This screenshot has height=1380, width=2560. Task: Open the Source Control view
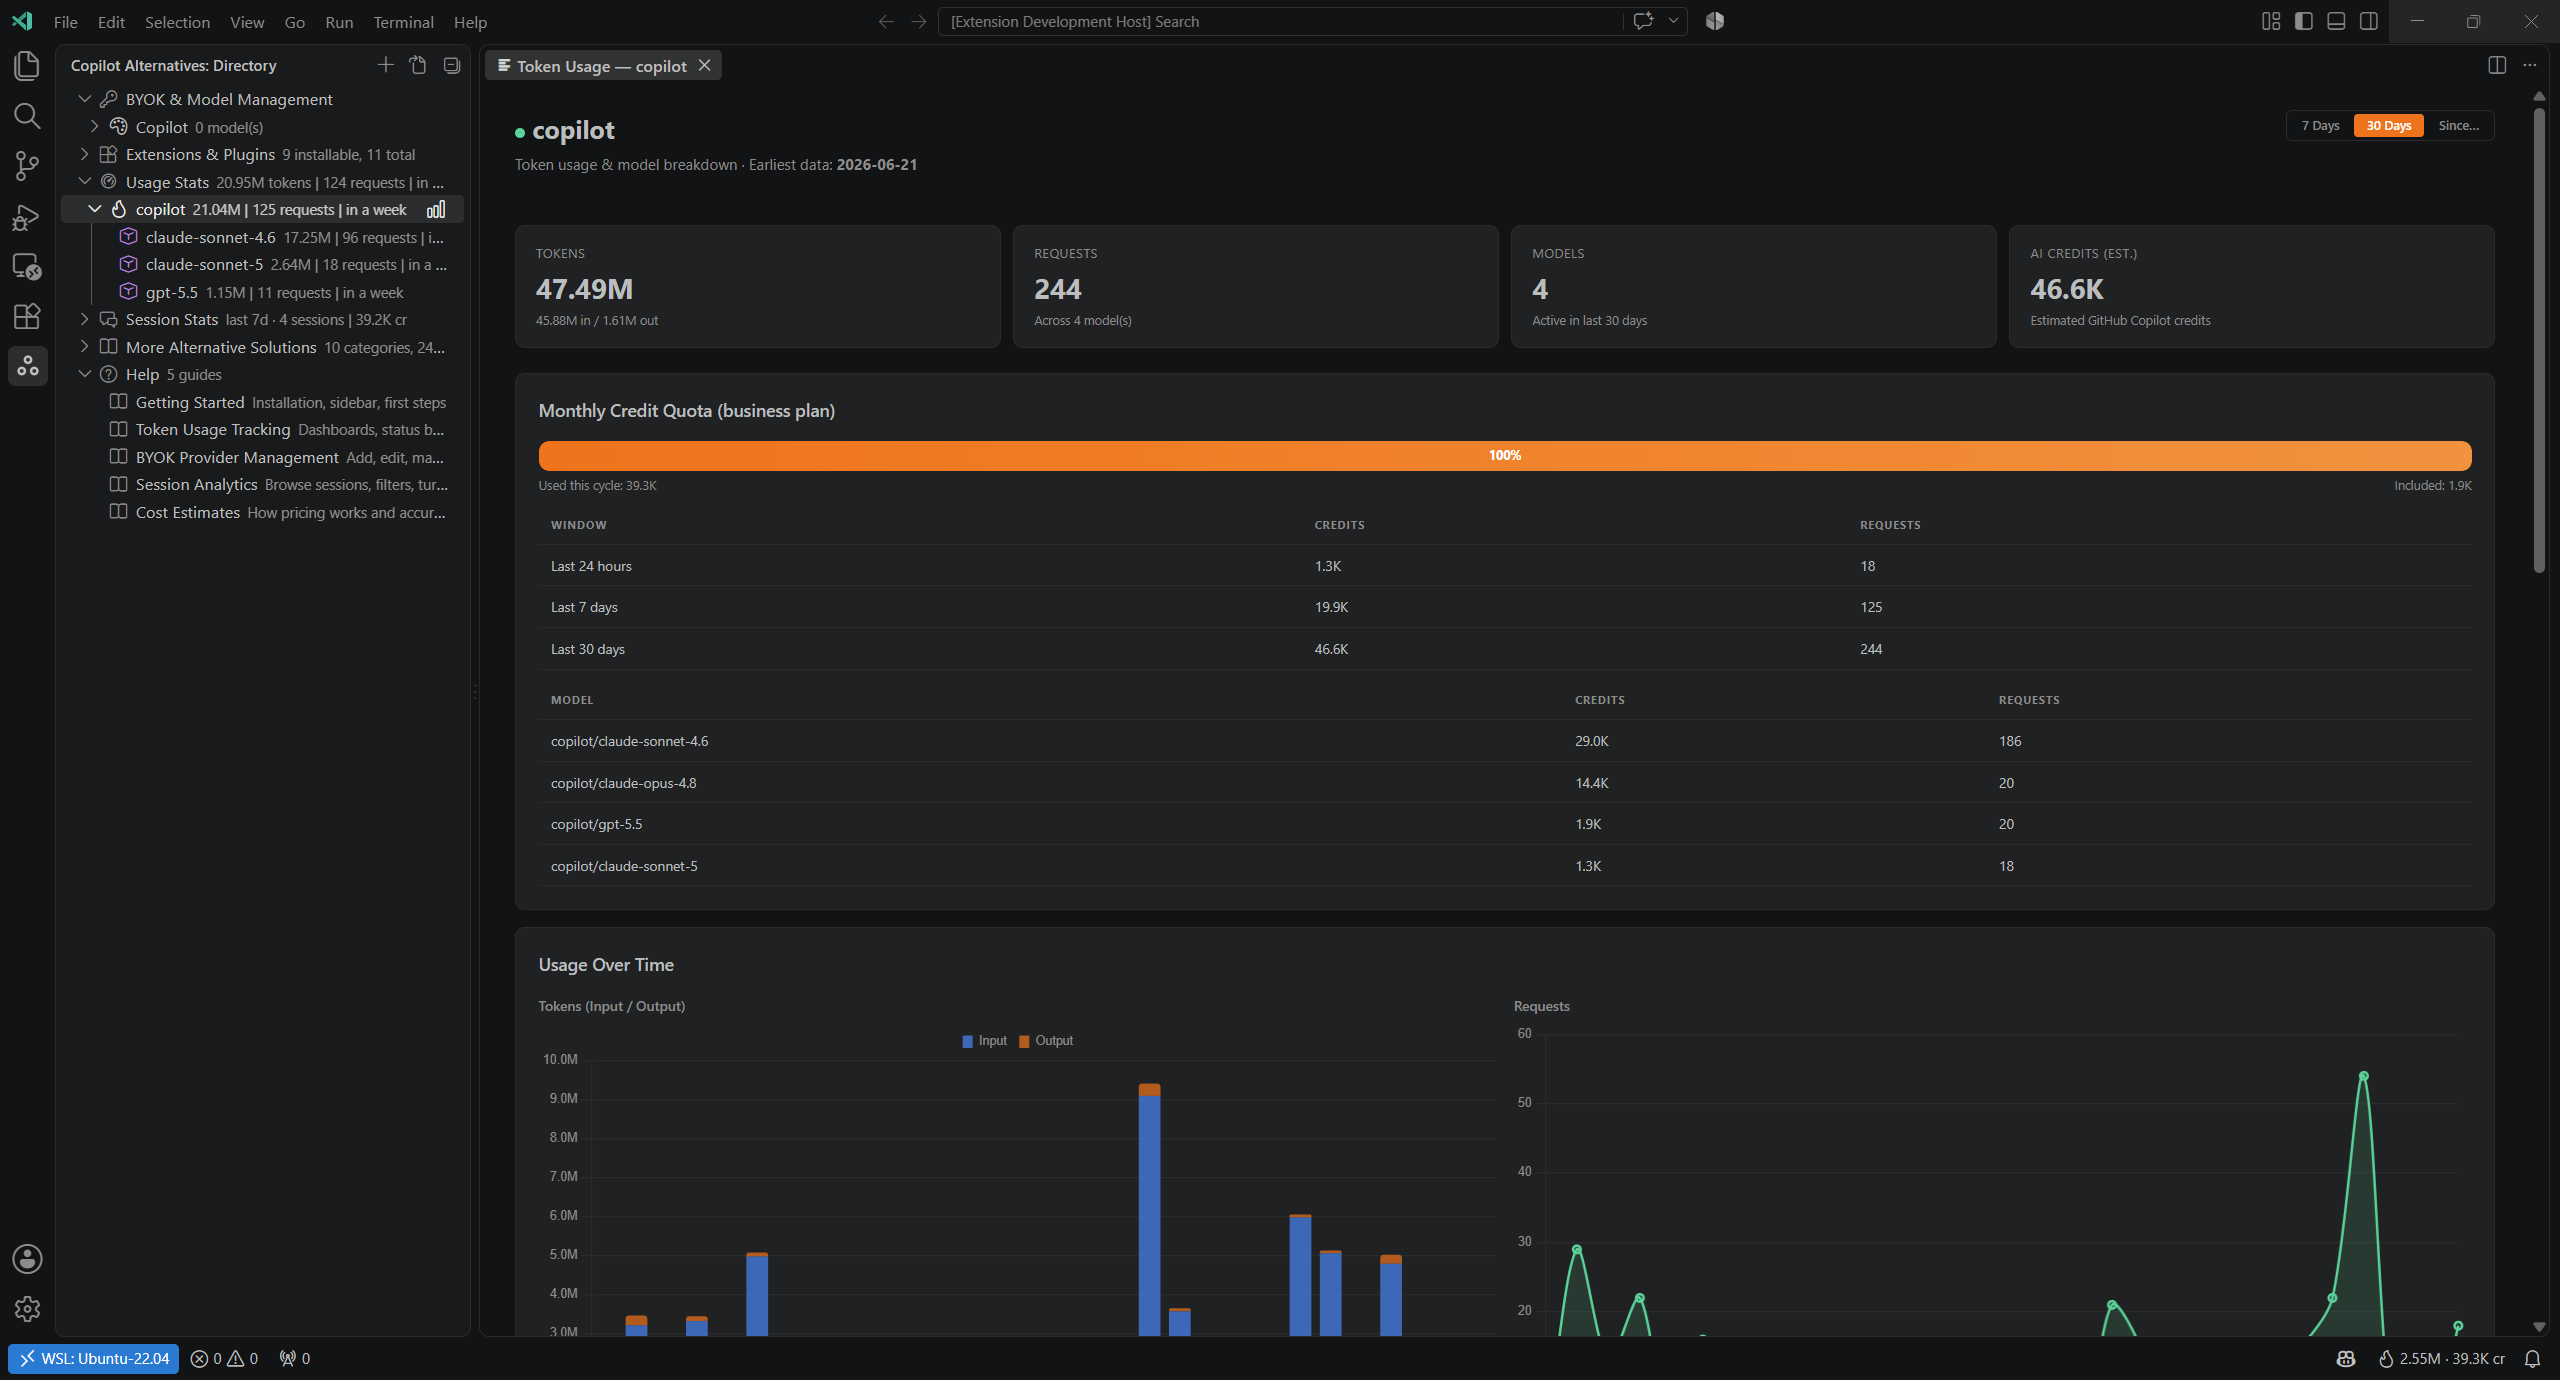pos(27,166)
